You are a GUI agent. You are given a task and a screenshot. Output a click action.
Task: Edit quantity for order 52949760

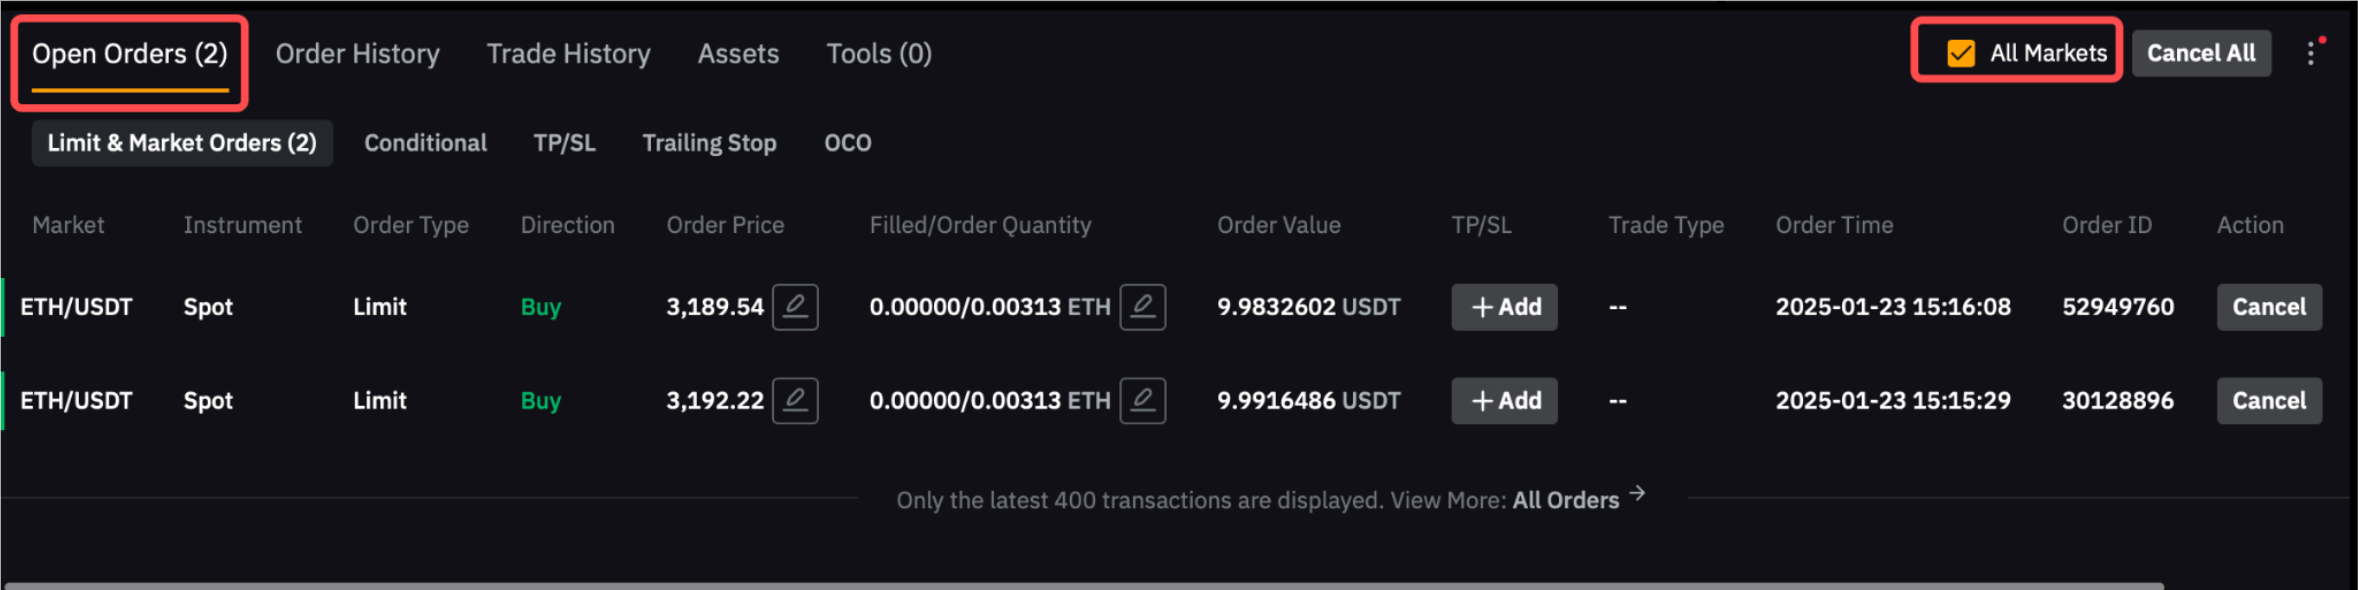tap(1143, 307)
